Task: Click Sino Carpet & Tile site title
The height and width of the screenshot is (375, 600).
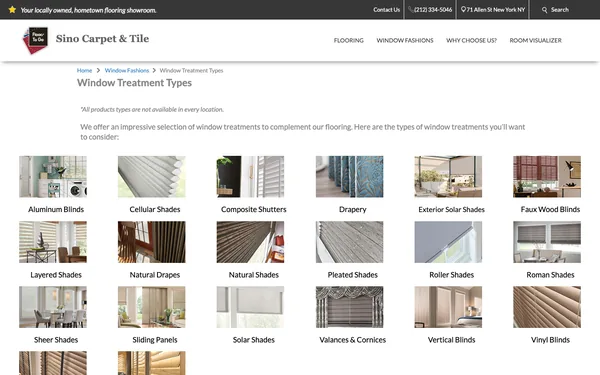Action: coord(102,39)
